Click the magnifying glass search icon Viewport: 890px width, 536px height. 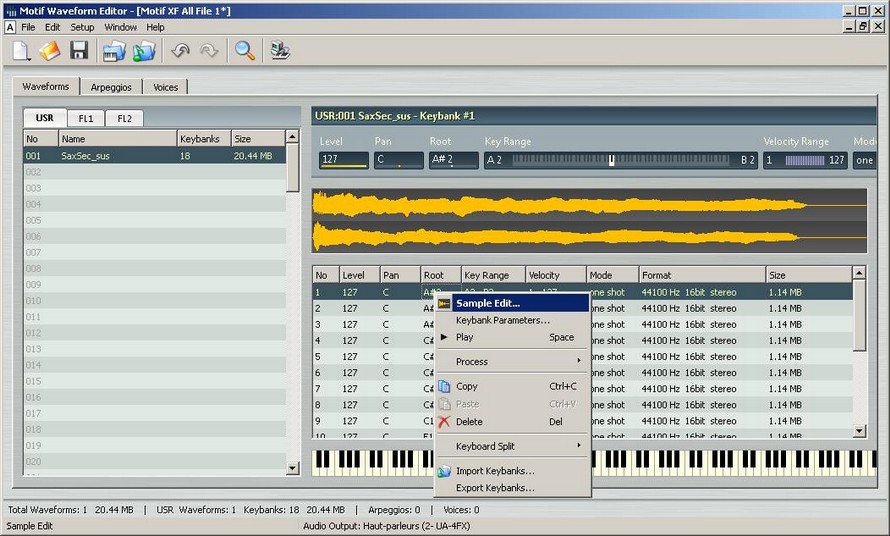pyautogui.click(x=244, y=51)
